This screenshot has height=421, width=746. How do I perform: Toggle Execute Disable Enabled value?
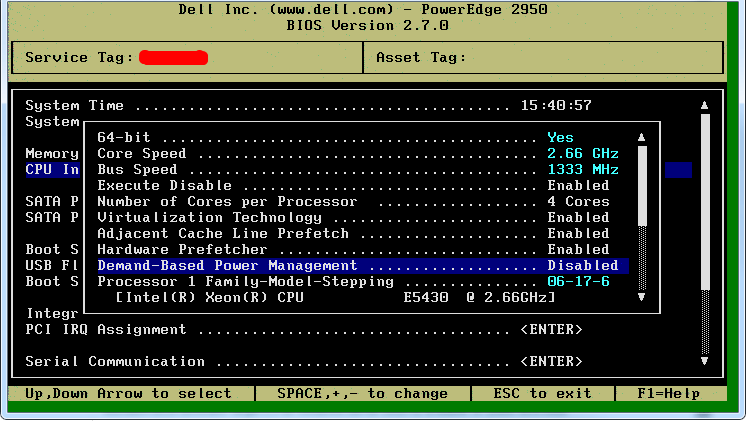pyautogui.click(x=578, y=186)
